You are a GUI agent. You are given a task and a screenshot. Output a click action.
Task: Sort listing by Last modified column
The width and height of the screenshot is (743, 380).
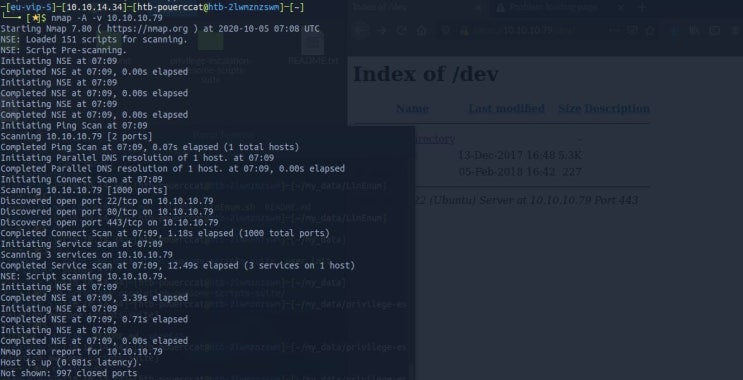[x=506, y=109]
